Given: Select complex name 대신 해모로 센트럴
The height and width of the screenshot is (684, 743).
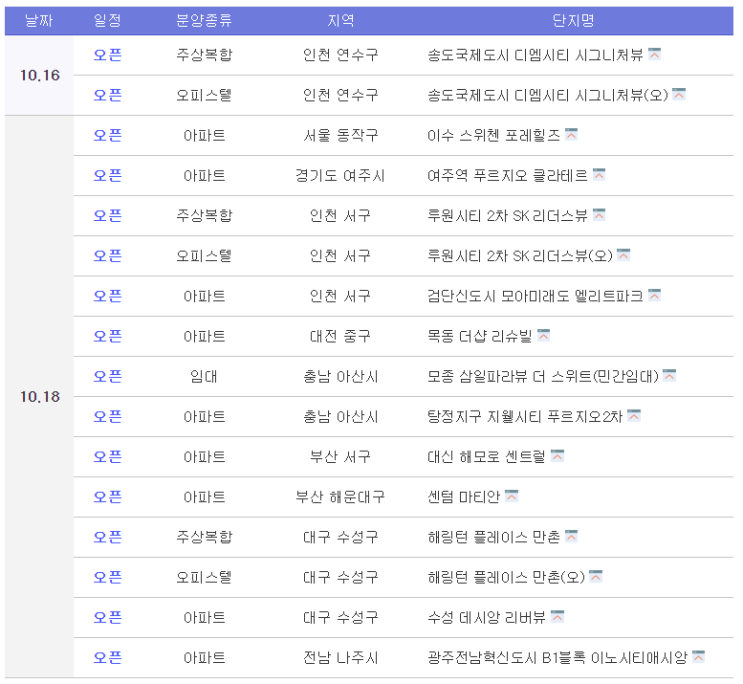Looking at the screenshot, I should 486,456.
